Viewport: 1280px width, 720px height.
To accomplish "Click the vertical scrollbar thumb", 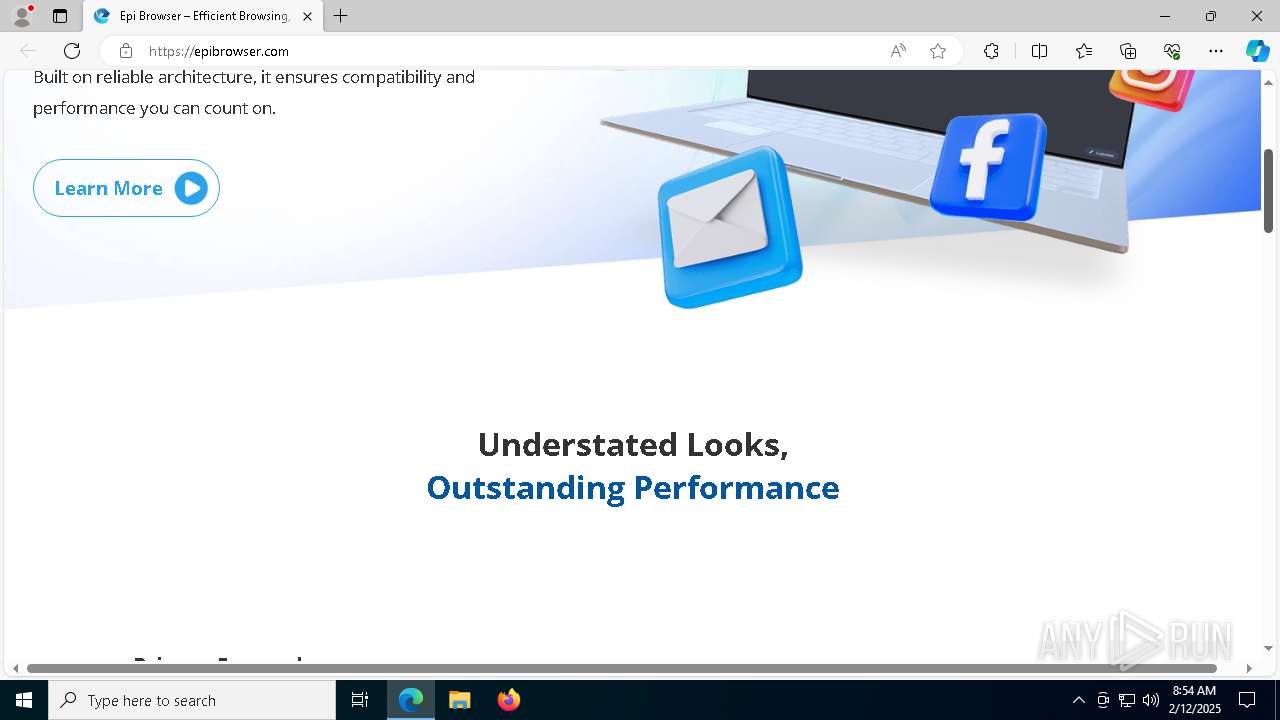I will [1268, 191].
